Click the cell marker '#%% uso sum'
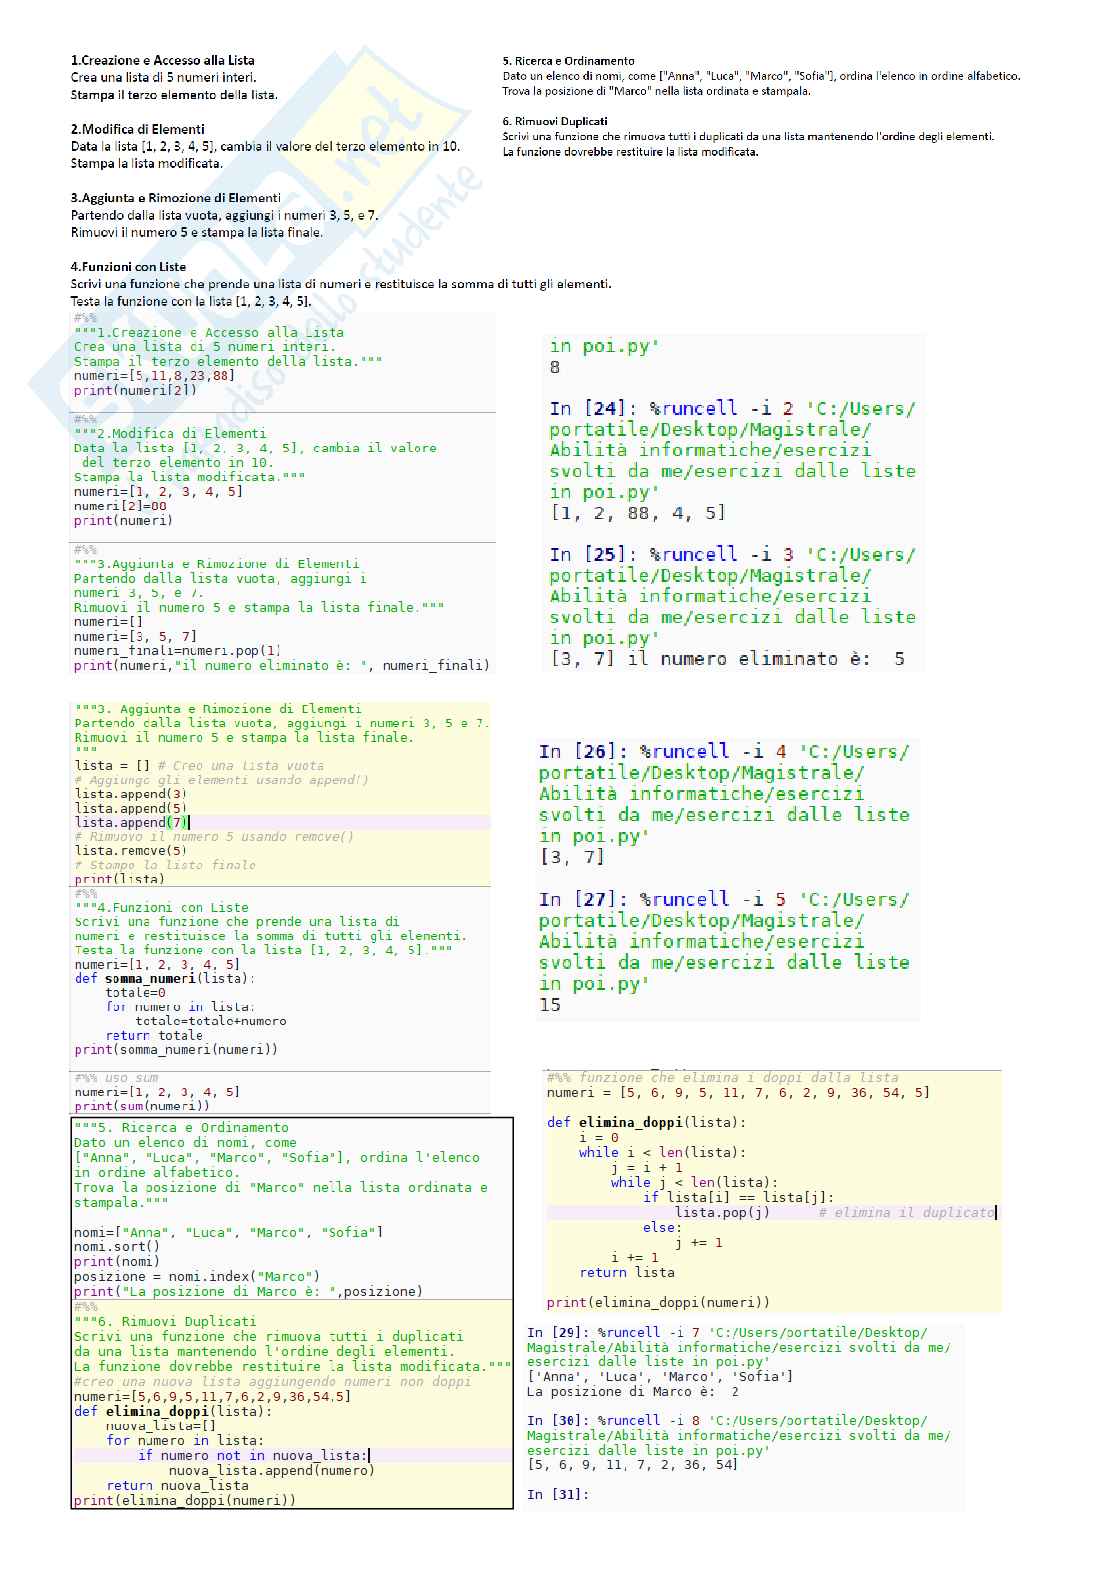 coord(116,1077)
